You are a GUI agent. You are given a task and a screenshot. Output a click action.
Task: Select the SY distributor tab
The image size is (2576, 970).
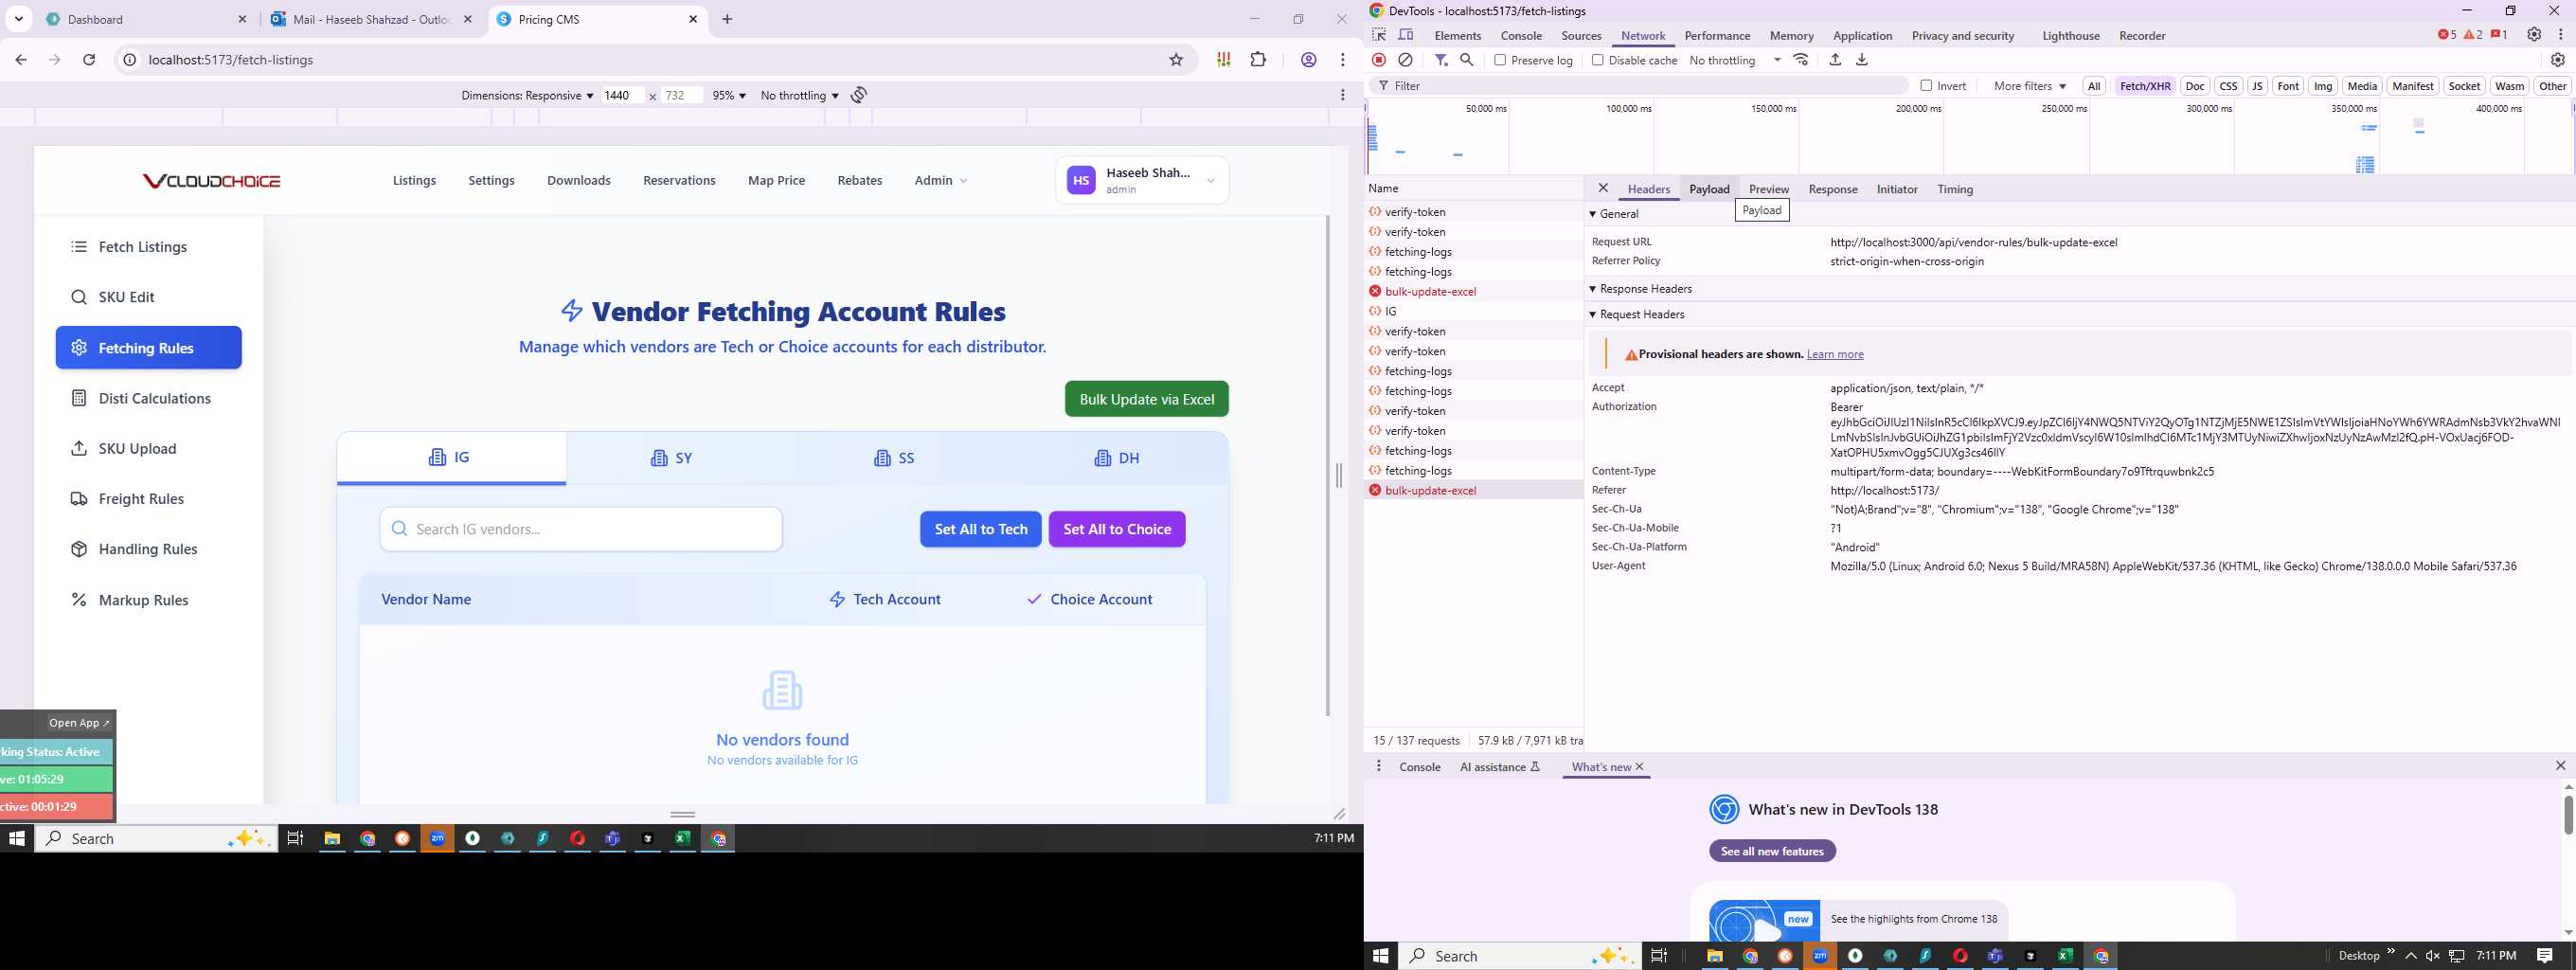click(x=672, y=458)
